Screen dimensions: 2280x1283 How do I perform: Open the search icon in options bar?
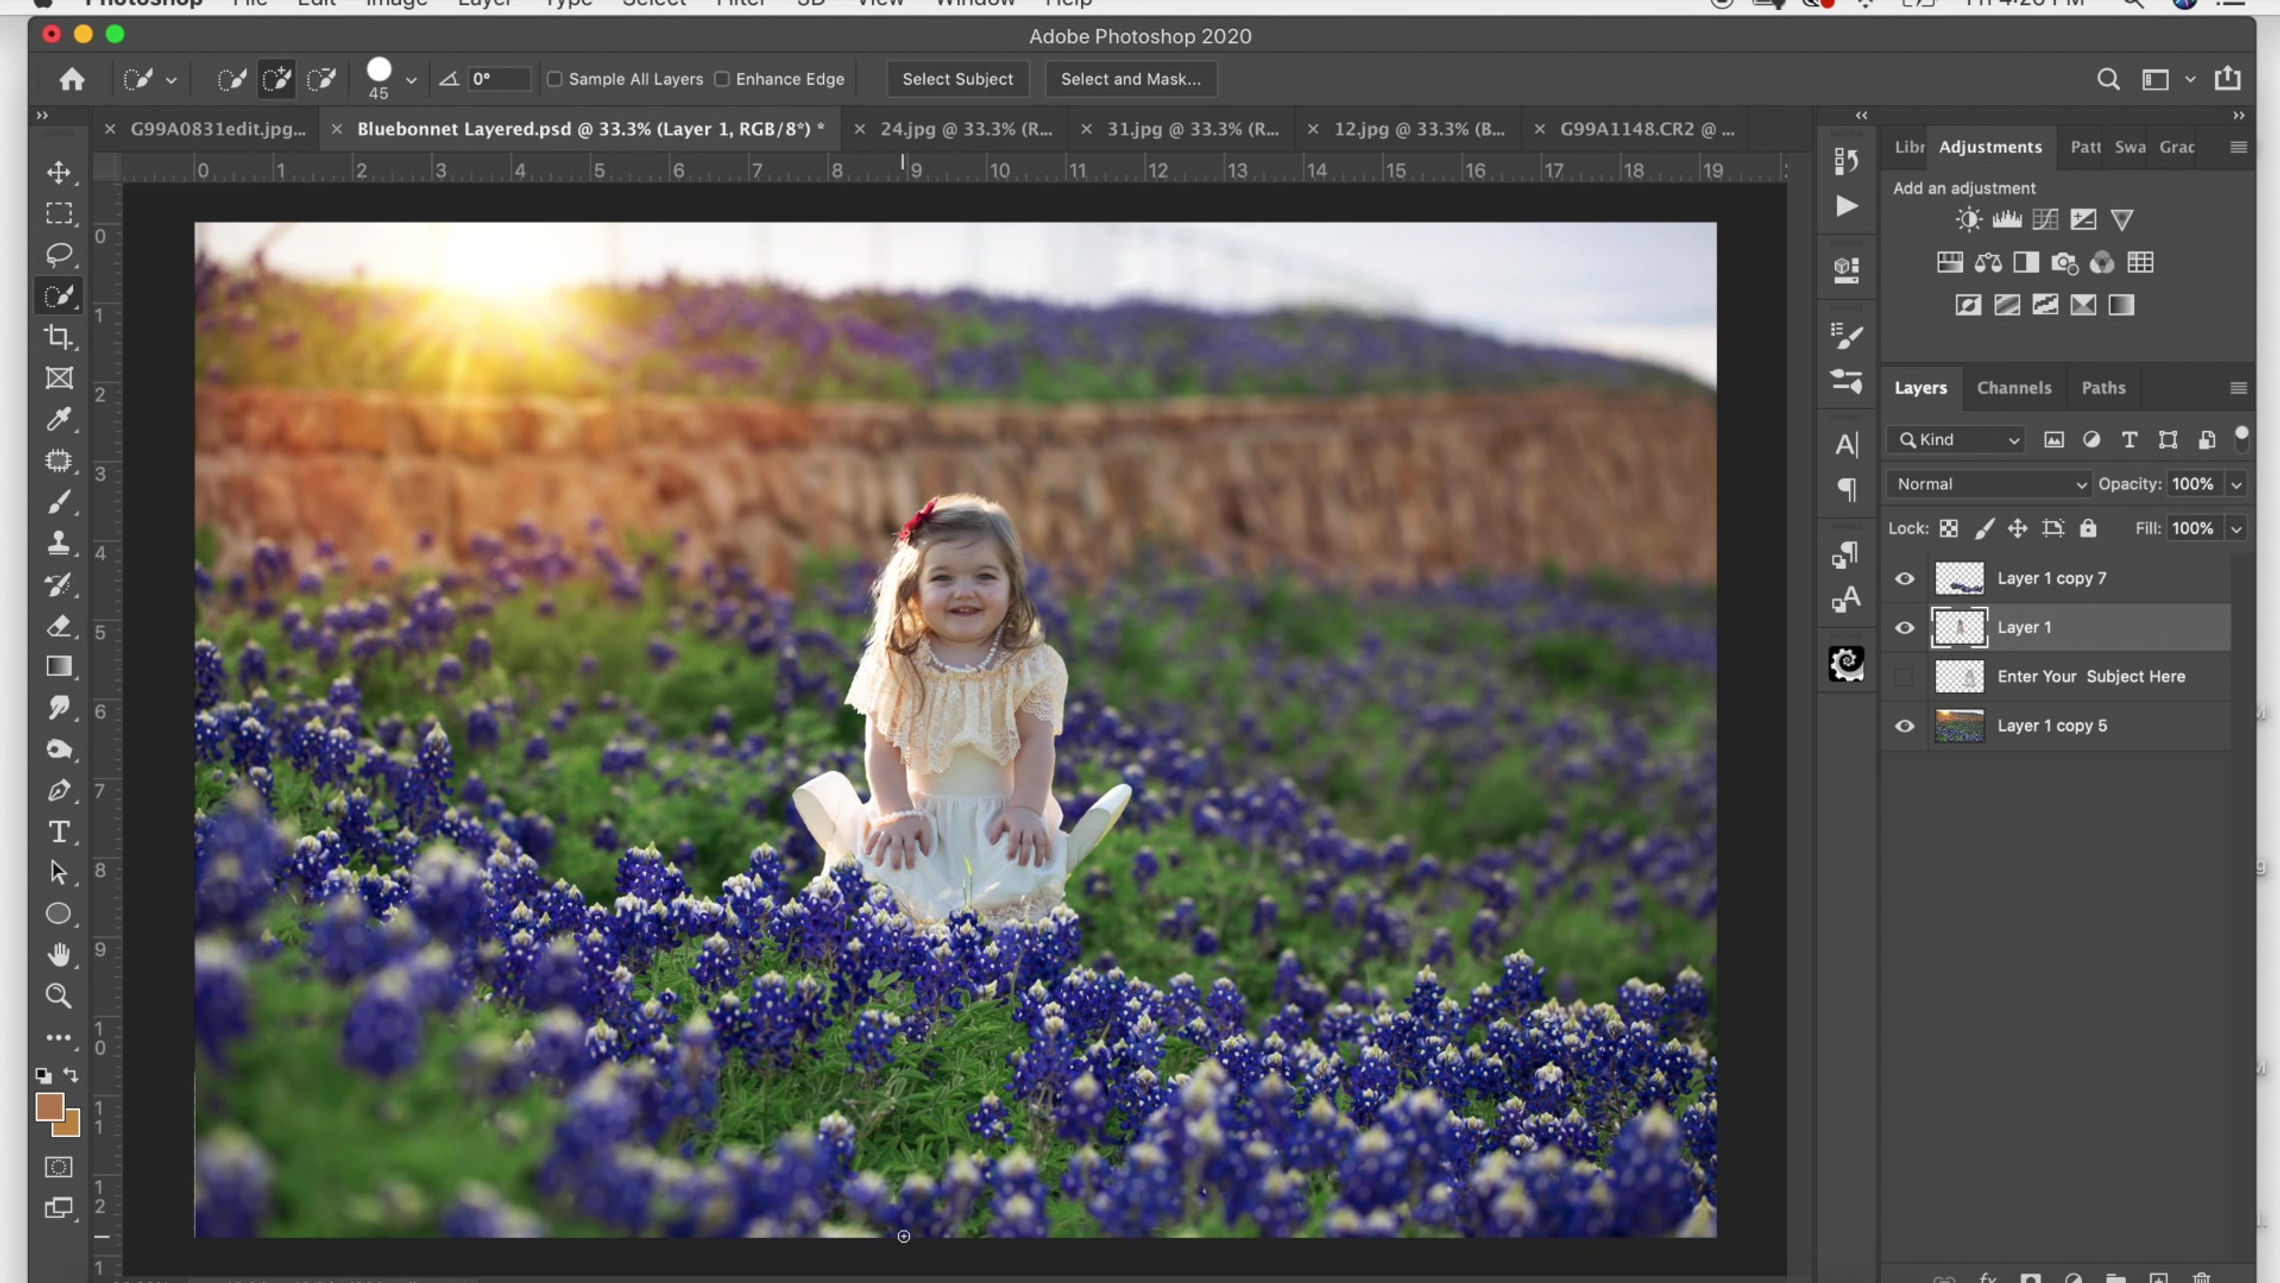coord(2108,79)
